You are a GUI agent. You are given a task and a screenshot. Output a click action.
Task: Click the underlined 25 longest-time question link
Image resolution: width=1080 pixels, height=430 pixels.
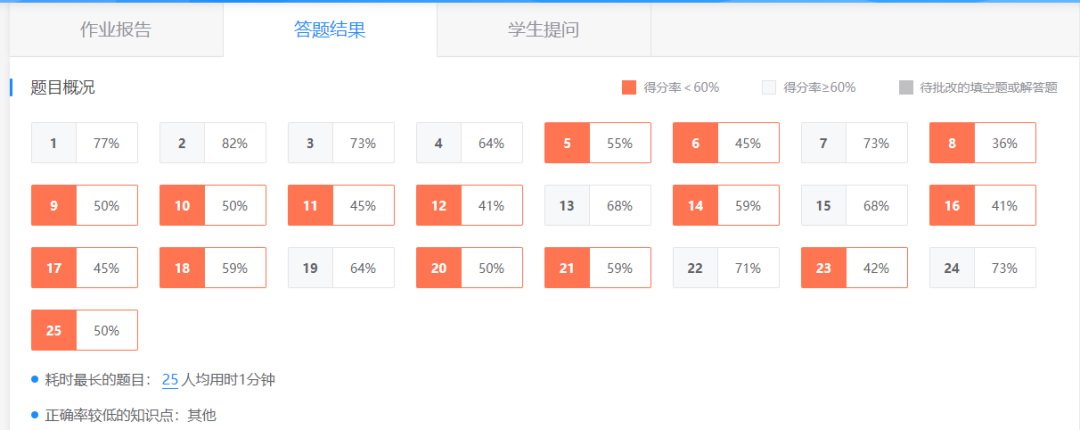coord(170,380)
